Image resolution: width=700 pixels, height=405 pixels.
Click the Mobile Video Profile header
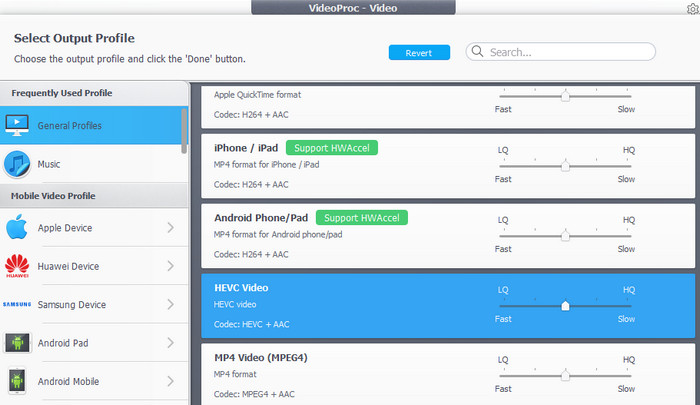coord(53,196)
